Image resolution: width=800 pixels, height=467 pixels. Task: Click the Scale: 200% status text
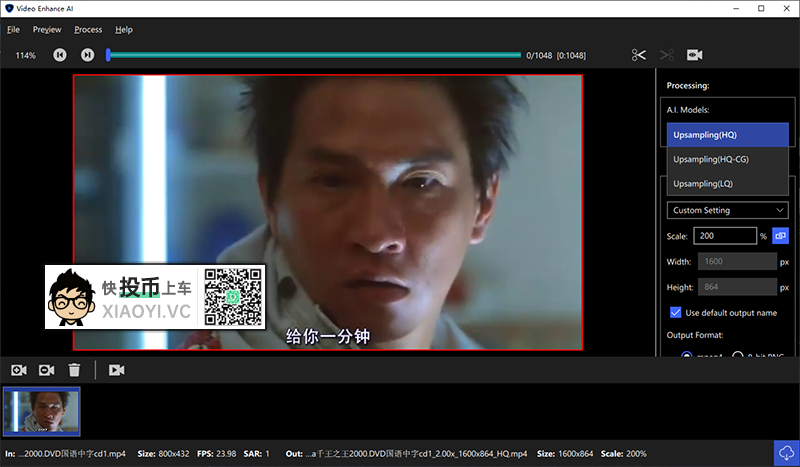click(x=623, y=454)
